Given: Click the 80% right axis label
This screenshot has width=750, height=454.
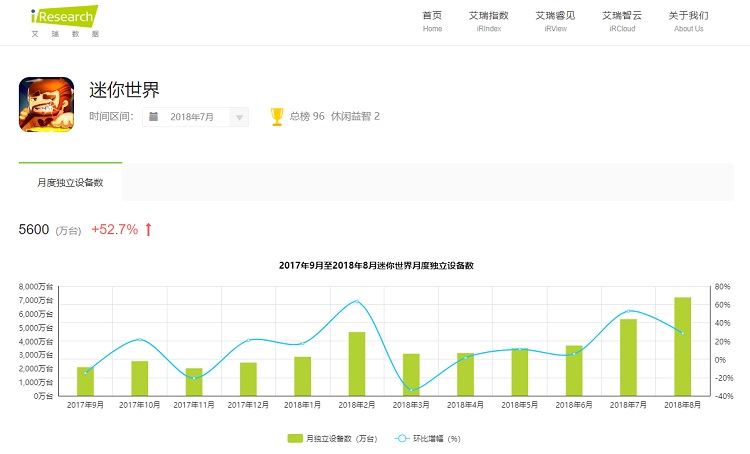Looking at the screenshot, I should (x=722, y=287).
